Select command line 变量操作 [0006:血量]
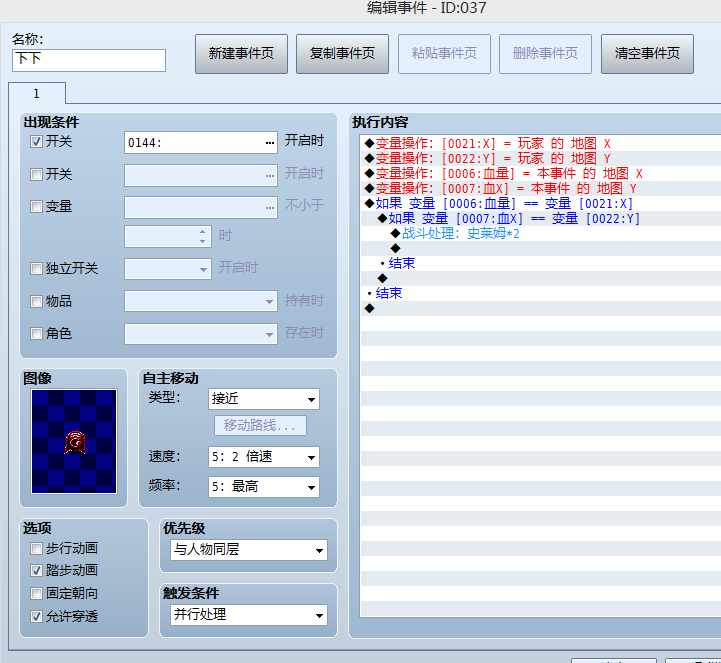This screenshot has width=721, height=663. tap(540, 173)
